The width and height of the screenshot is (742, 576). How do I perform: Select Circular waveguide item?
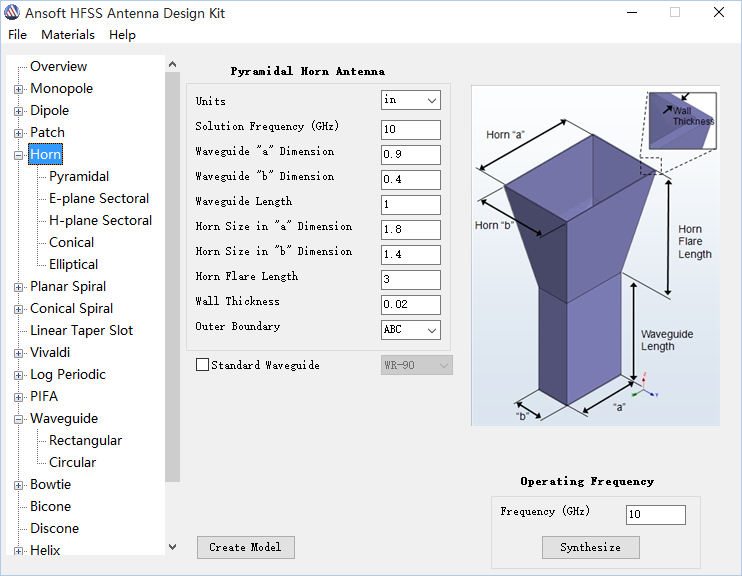pos(72,462)
